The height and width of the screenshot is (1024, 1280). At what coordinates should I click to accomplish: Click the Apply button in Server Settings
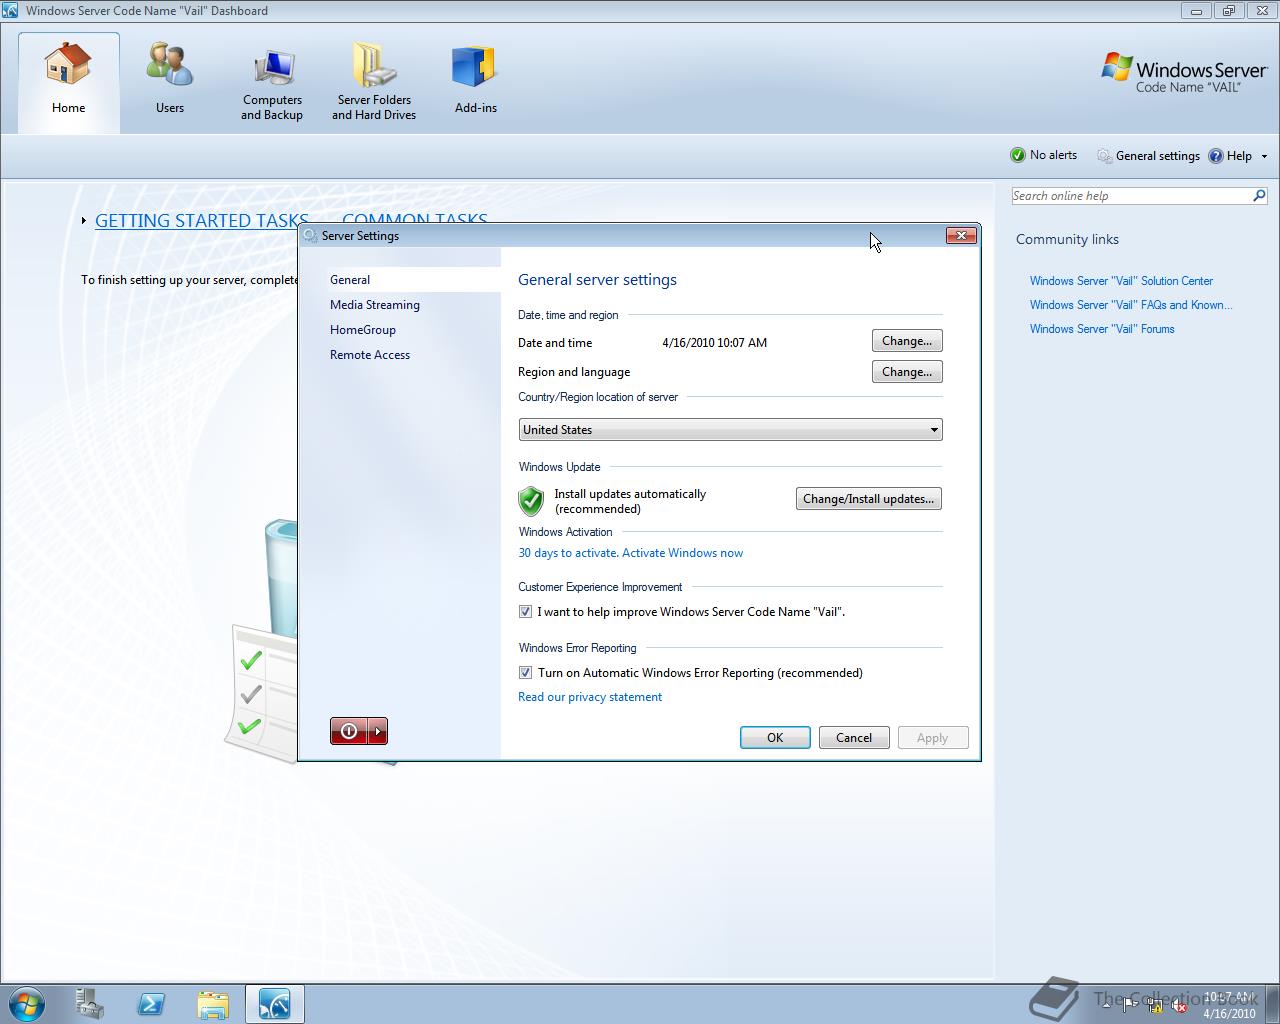tap(932, 738)
